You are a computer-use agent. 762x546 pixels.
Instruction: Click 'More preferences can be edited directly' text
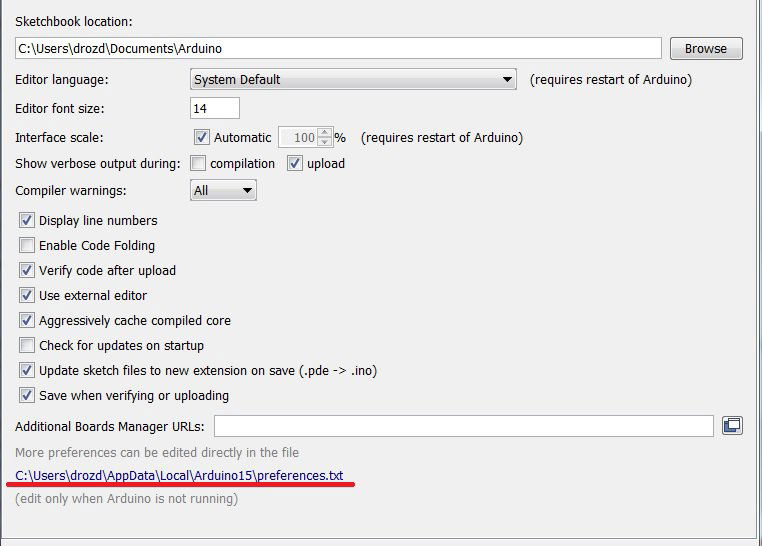click(x=157, y=453)
